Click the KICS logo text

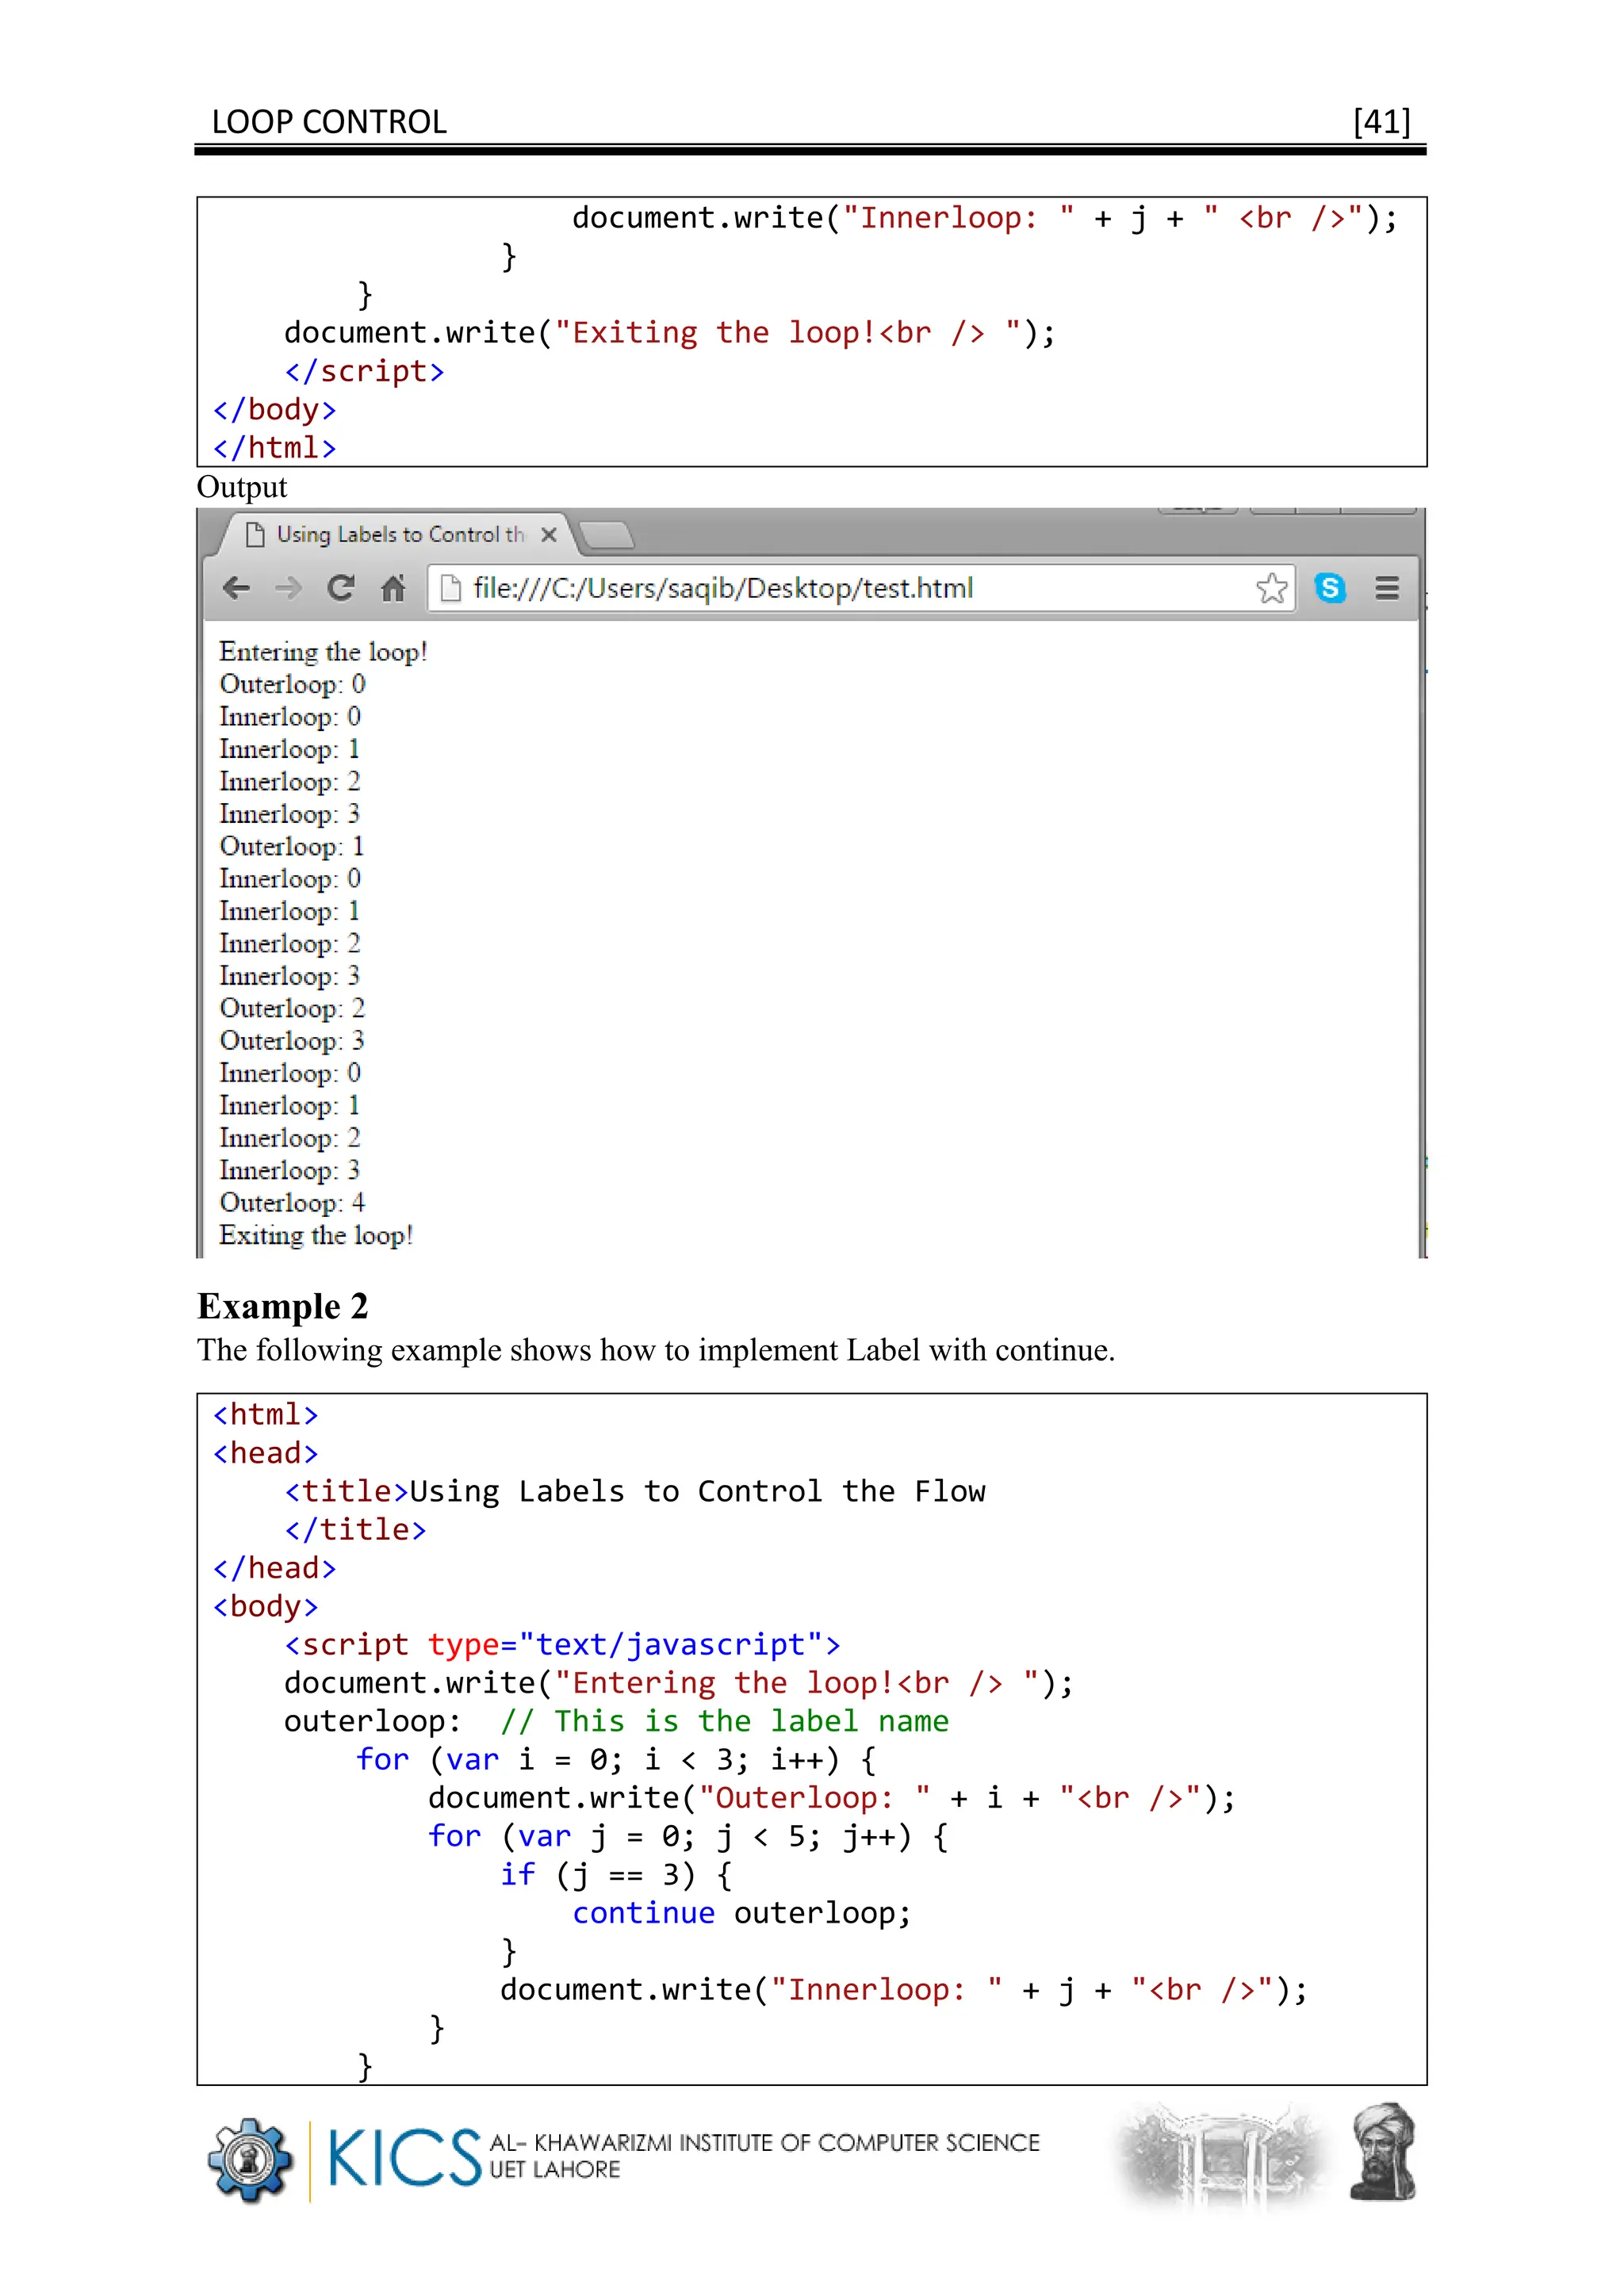(x=404, y=2157)
